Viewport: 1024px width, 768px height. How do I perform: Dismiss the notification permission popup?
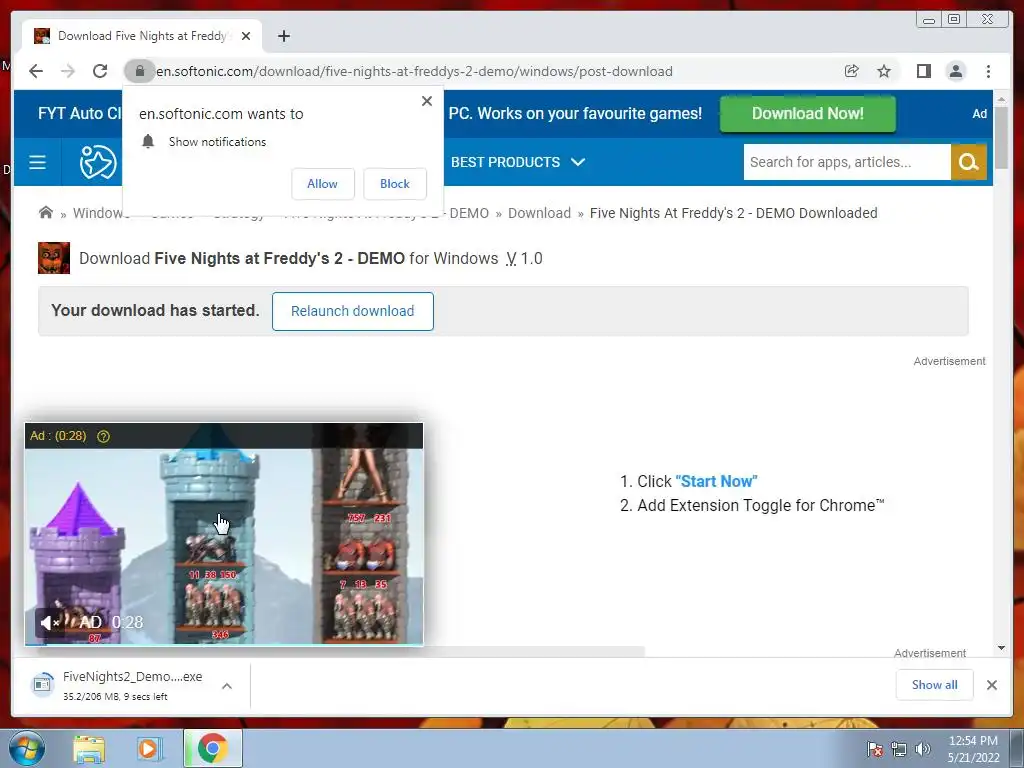pyautogui.click(x=427, y=101)
